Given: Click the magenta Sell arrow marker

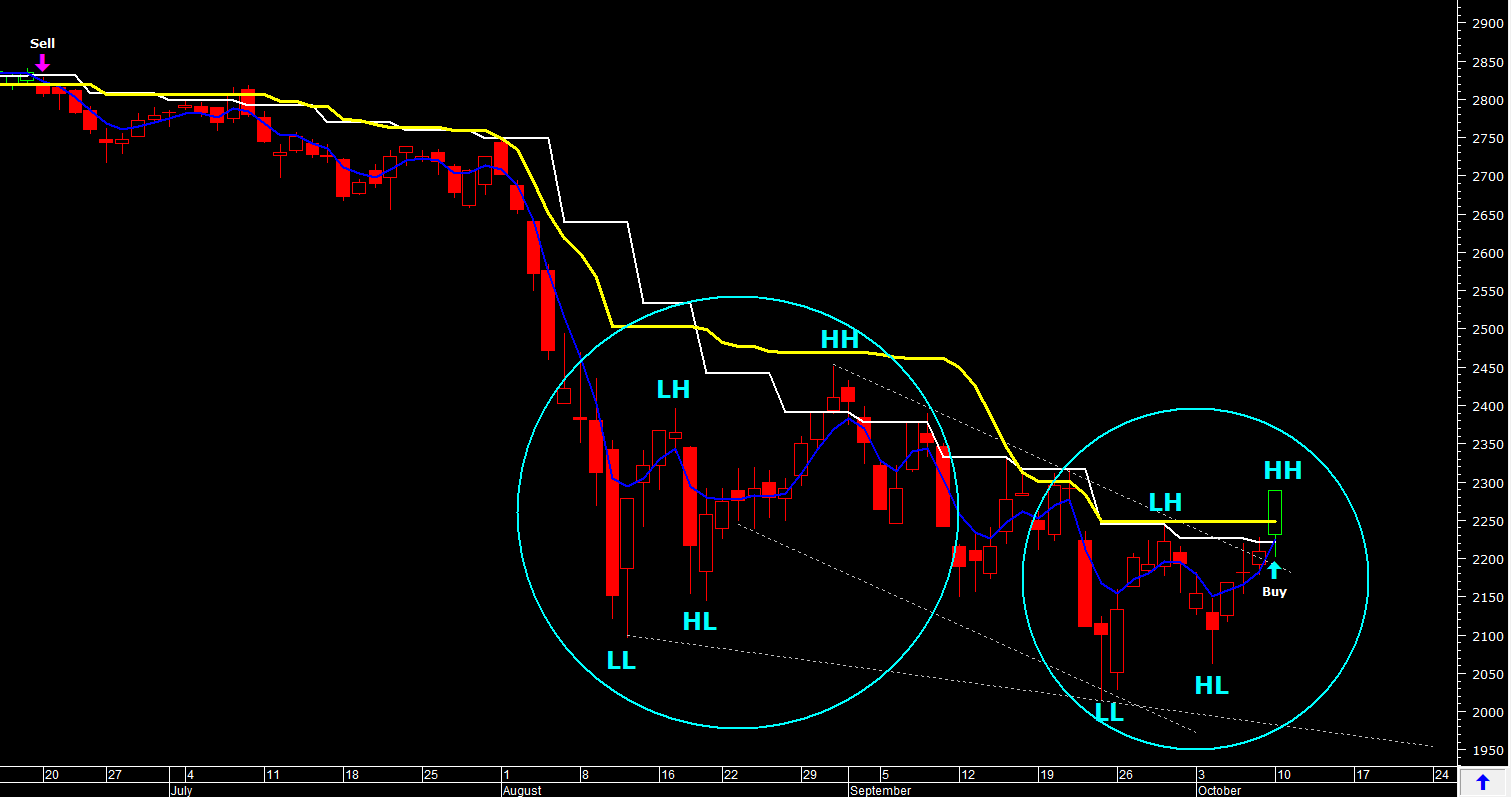Looking at the screenshot, I should point(42,62).
